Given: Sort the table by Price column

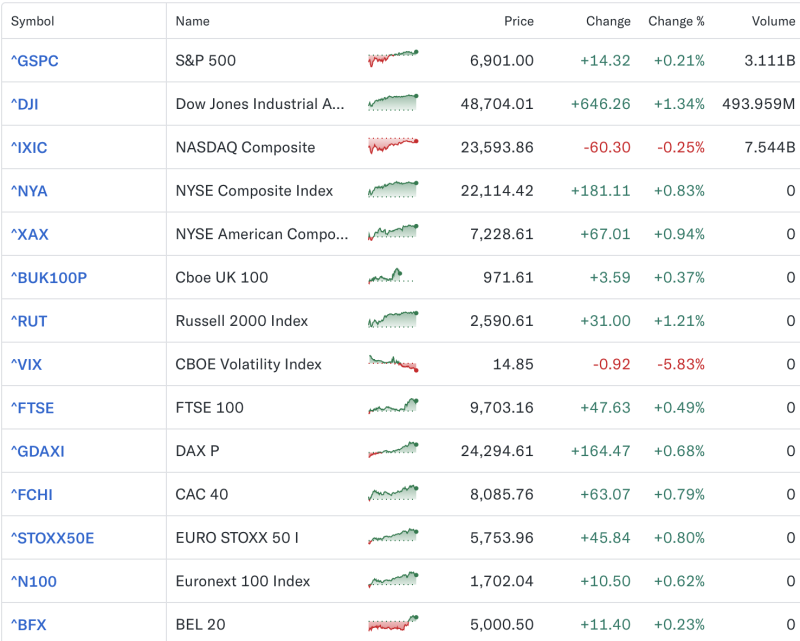Looking at the screenshot, I should [x=519, y=20].
